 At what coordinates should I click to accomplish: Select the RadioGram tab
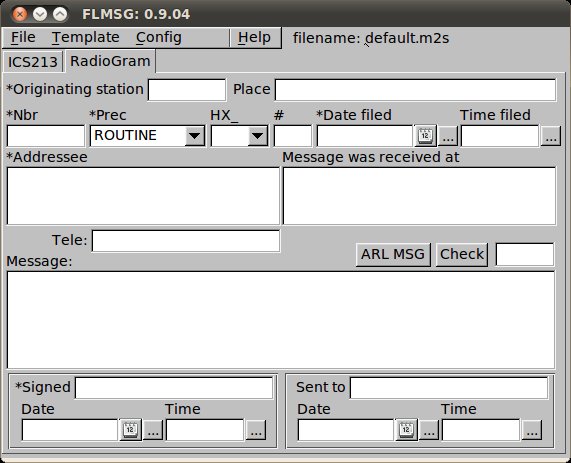[110, 61]
